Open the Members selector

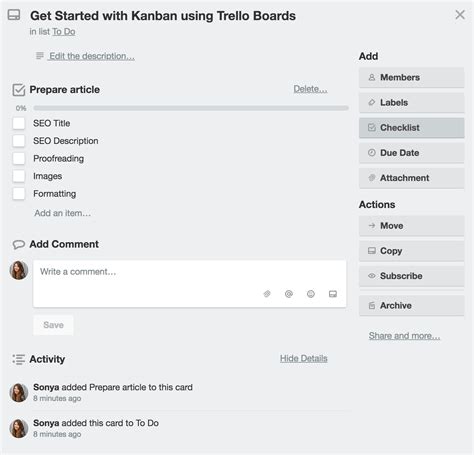pyautogui.click(x=411, y=78)
